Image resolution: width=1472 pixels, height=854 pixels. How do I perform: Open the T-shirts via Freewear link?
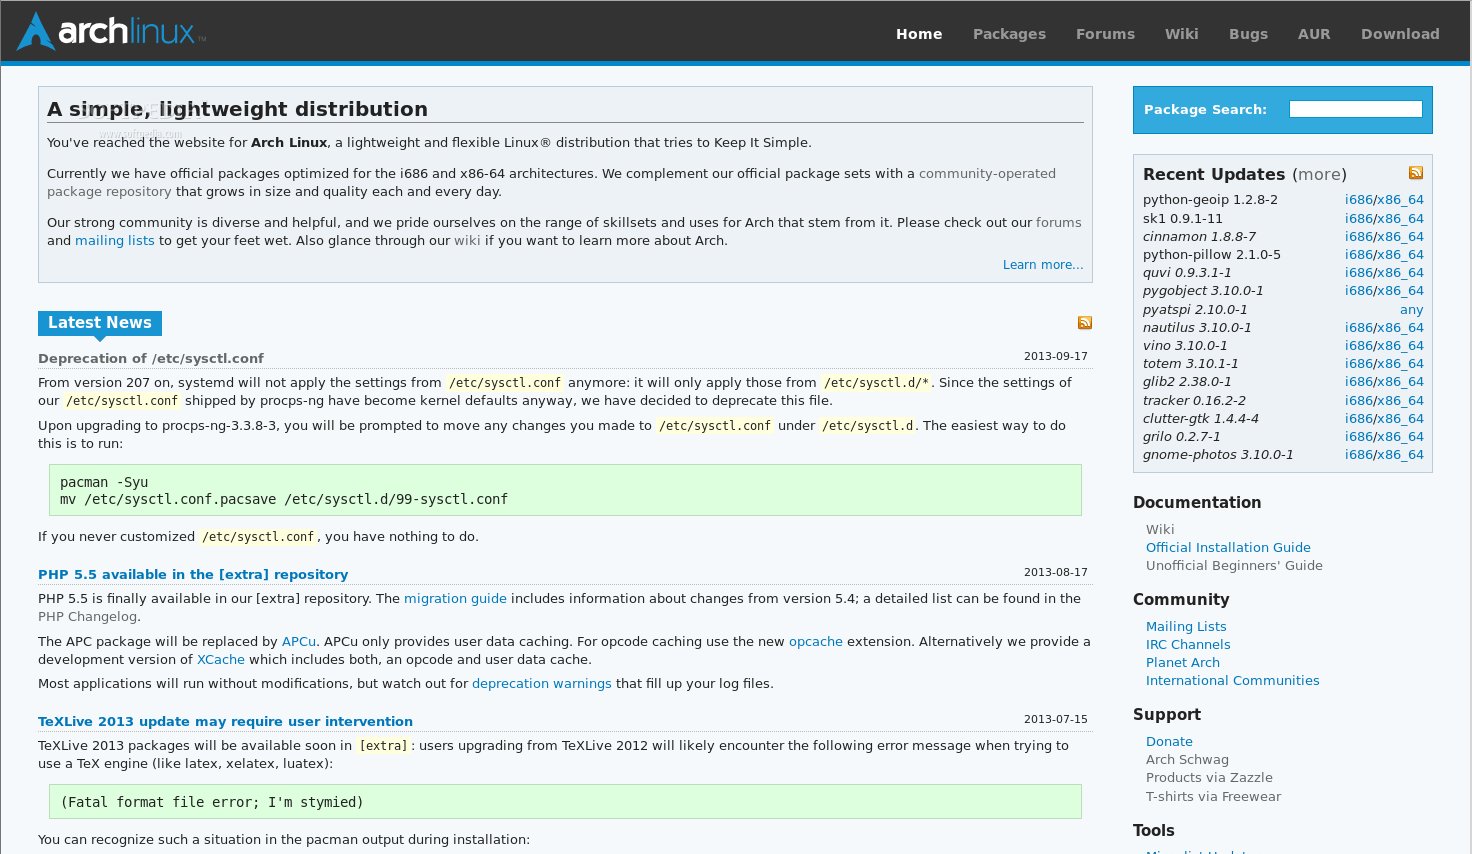pos(1213,797)
